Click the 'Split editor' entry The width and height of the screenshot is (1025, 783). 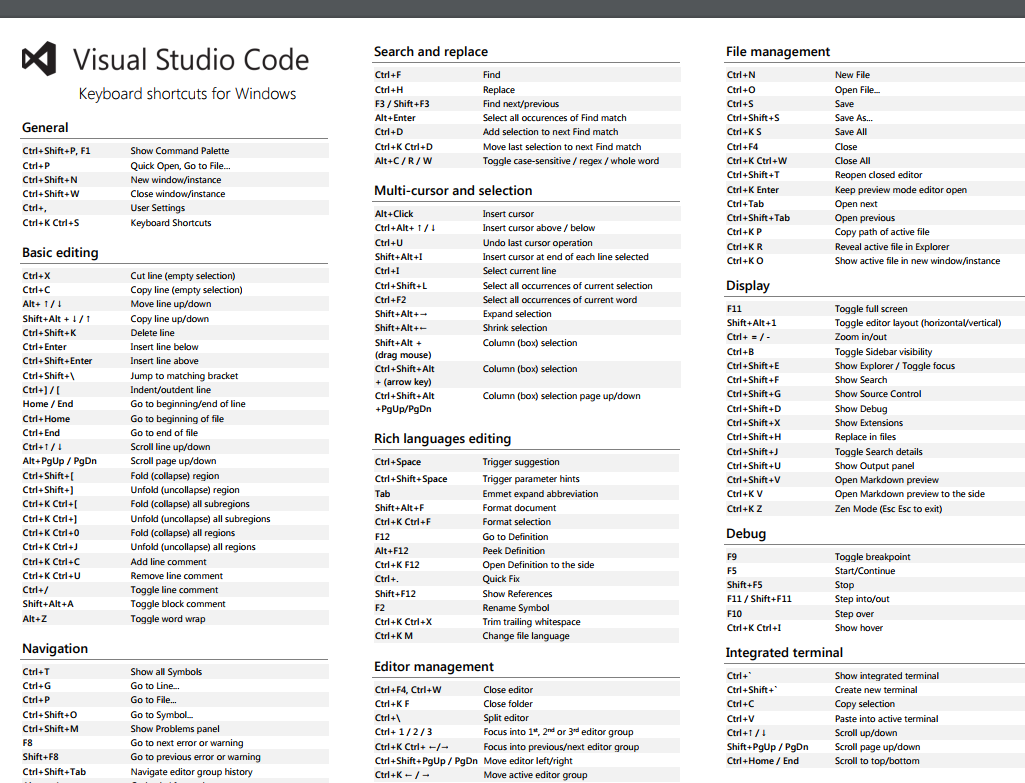tap(506, 718)
